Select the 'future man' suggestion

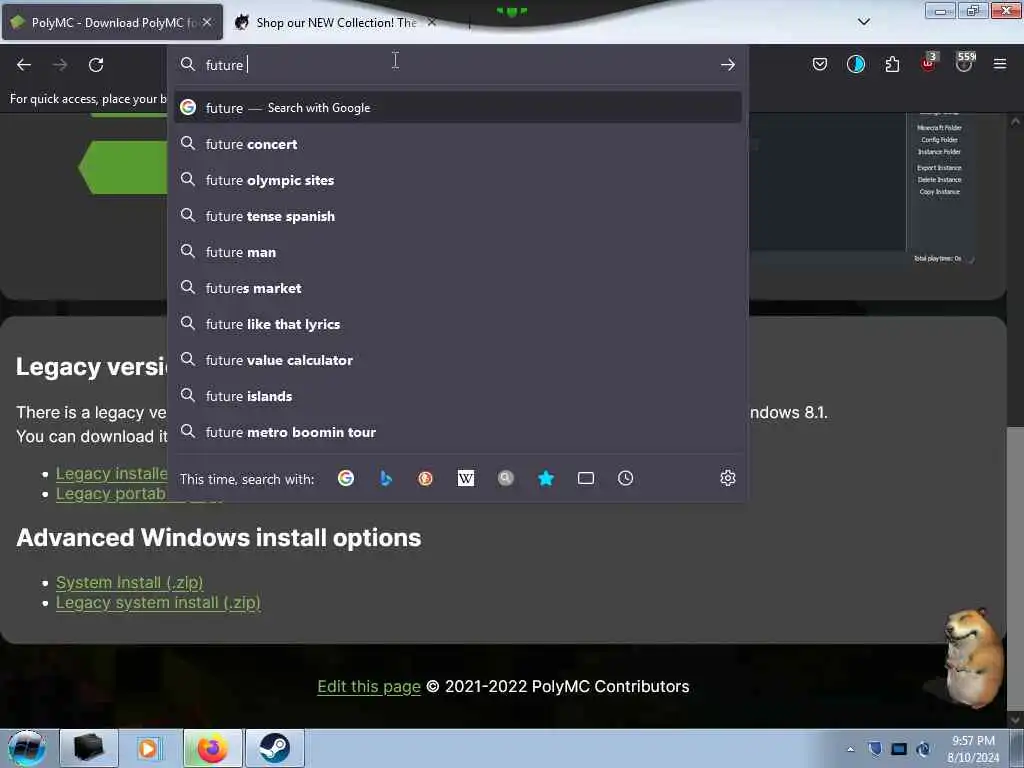tap(457, 252)
